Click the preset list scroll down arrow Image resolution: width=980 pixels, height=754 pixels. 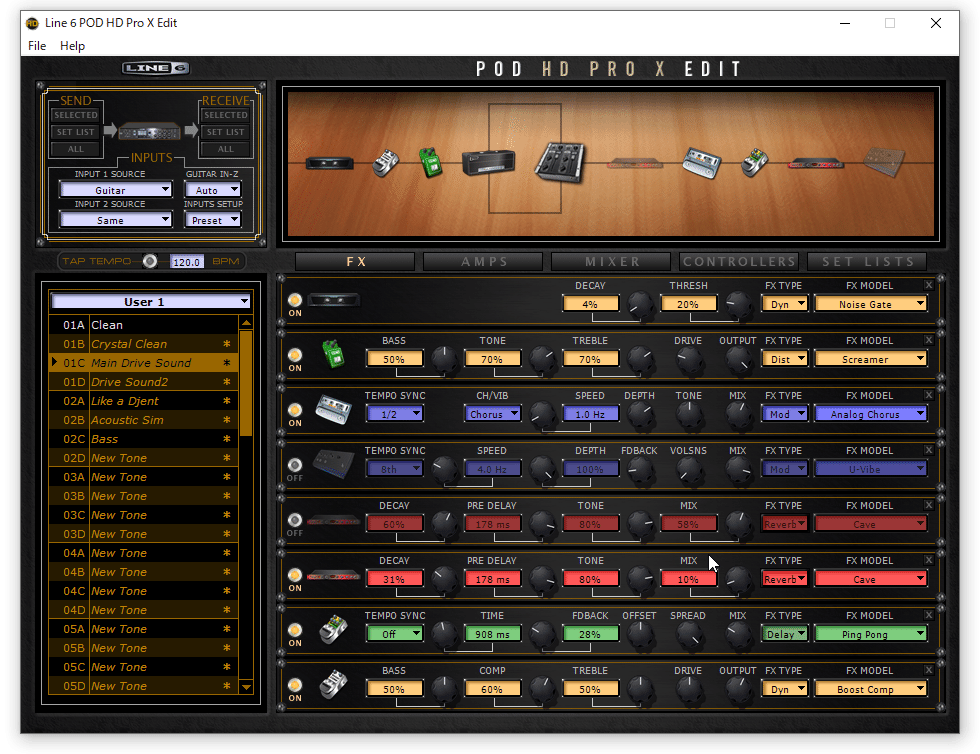[246, 686]
